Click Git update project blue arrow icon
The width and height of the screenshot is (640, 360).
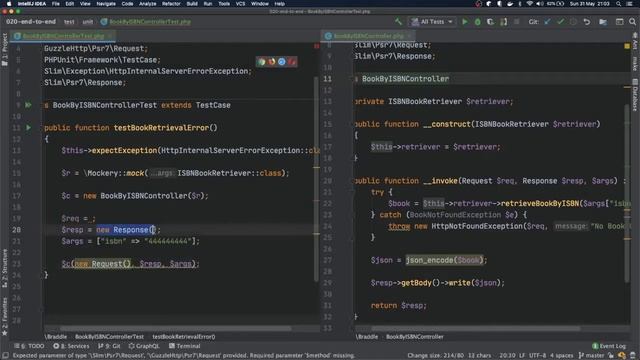(x=548, y=22)
